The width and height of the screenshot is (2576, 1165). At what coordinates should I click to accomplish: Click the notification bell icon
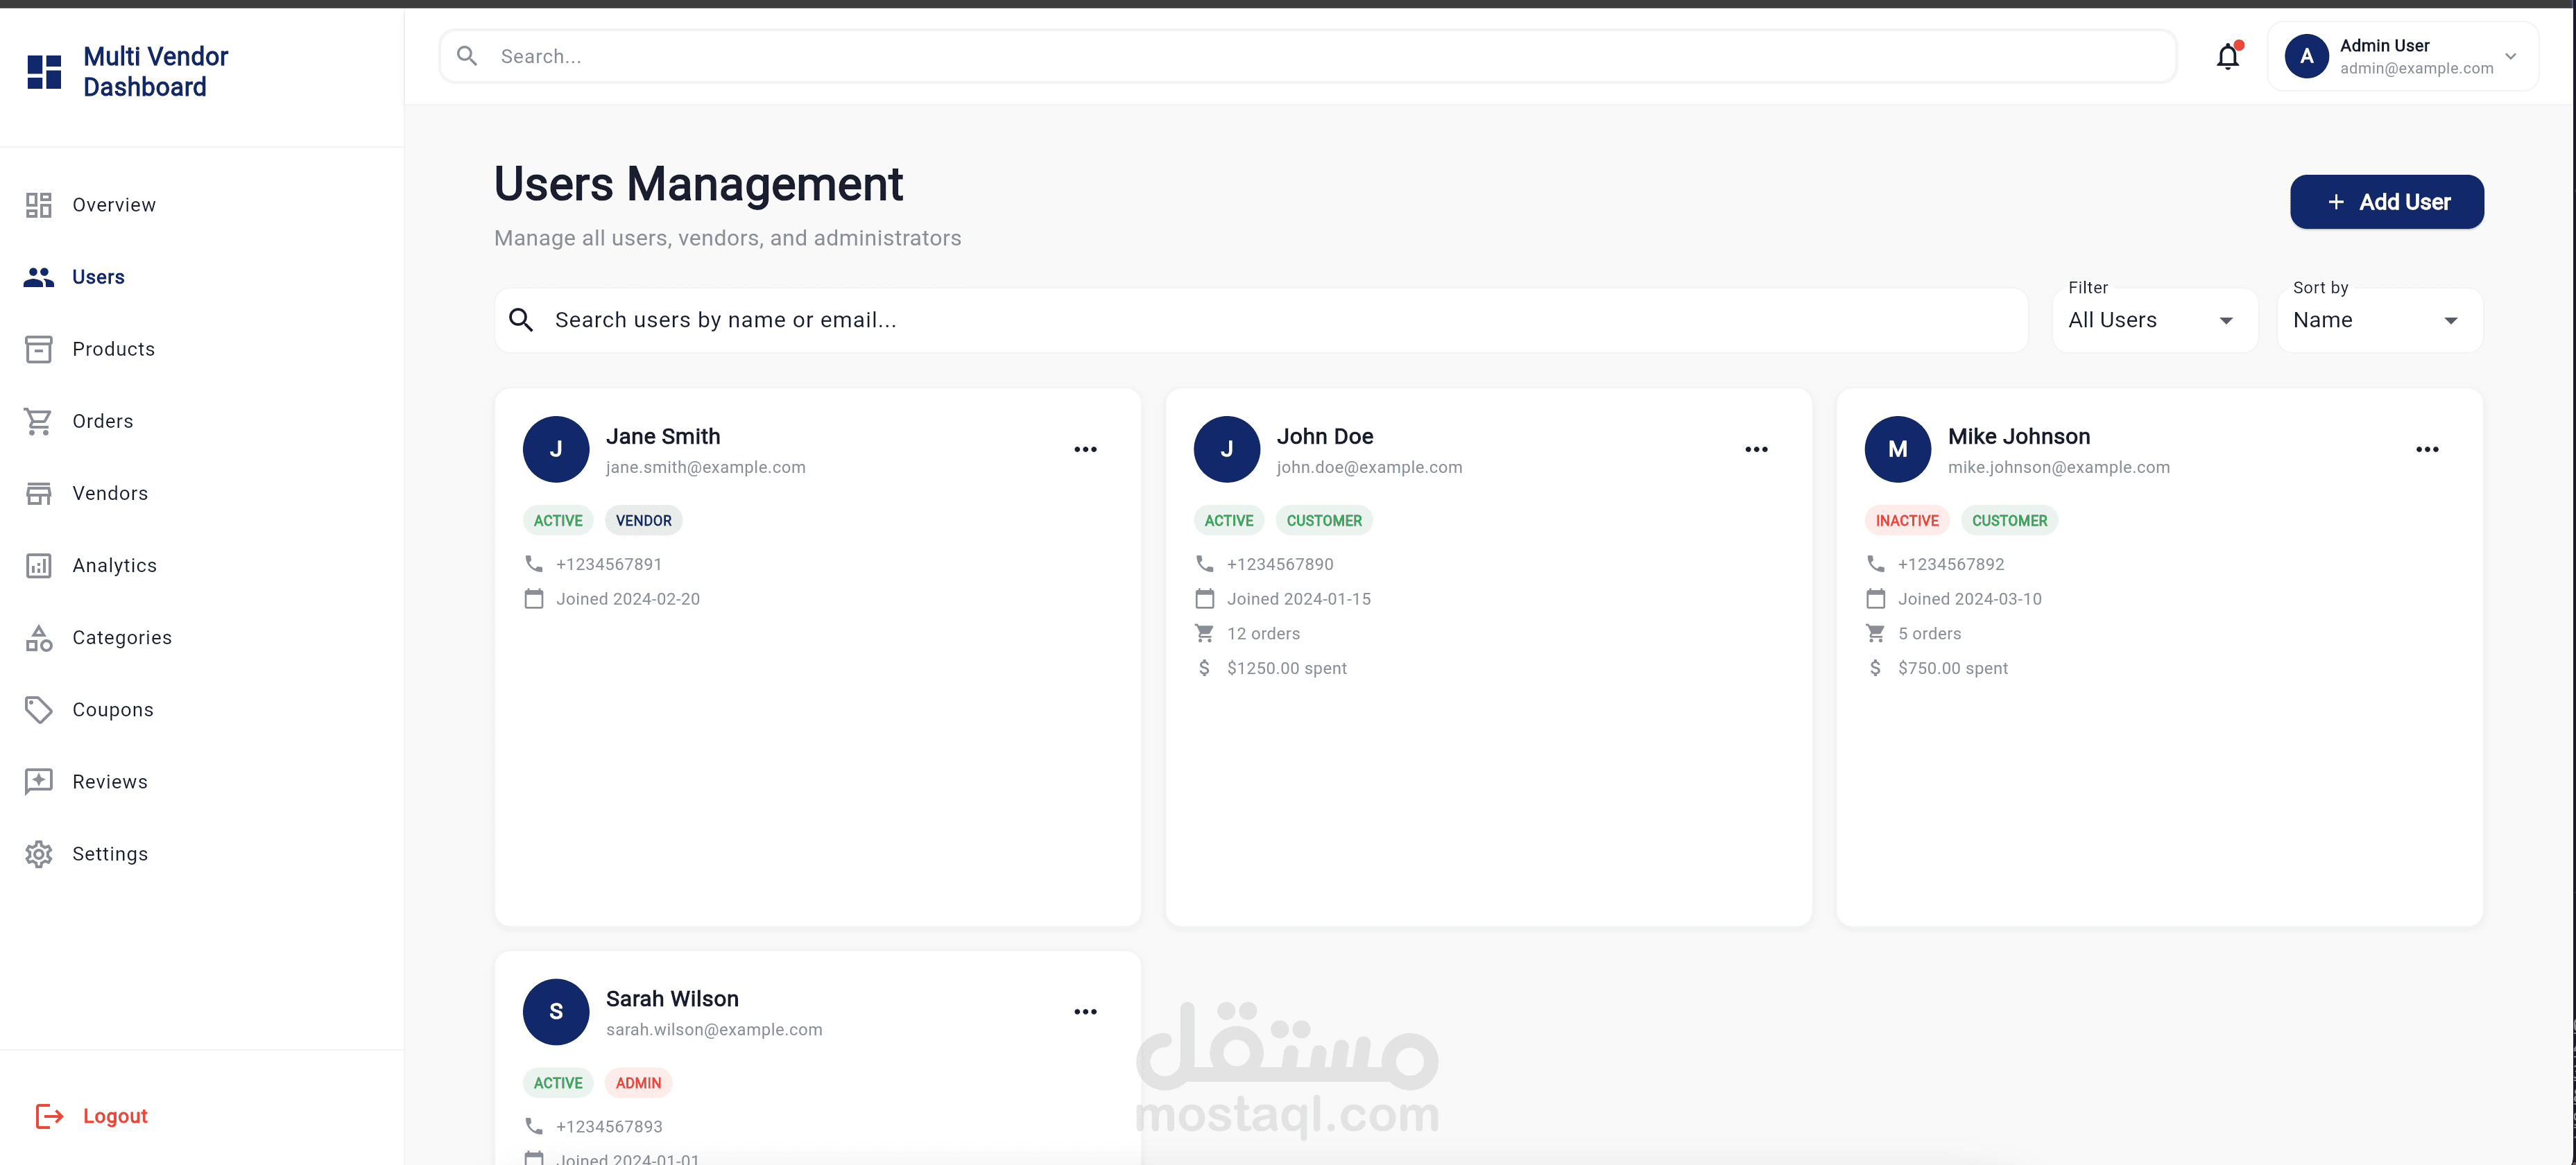tap(2227, 57)
